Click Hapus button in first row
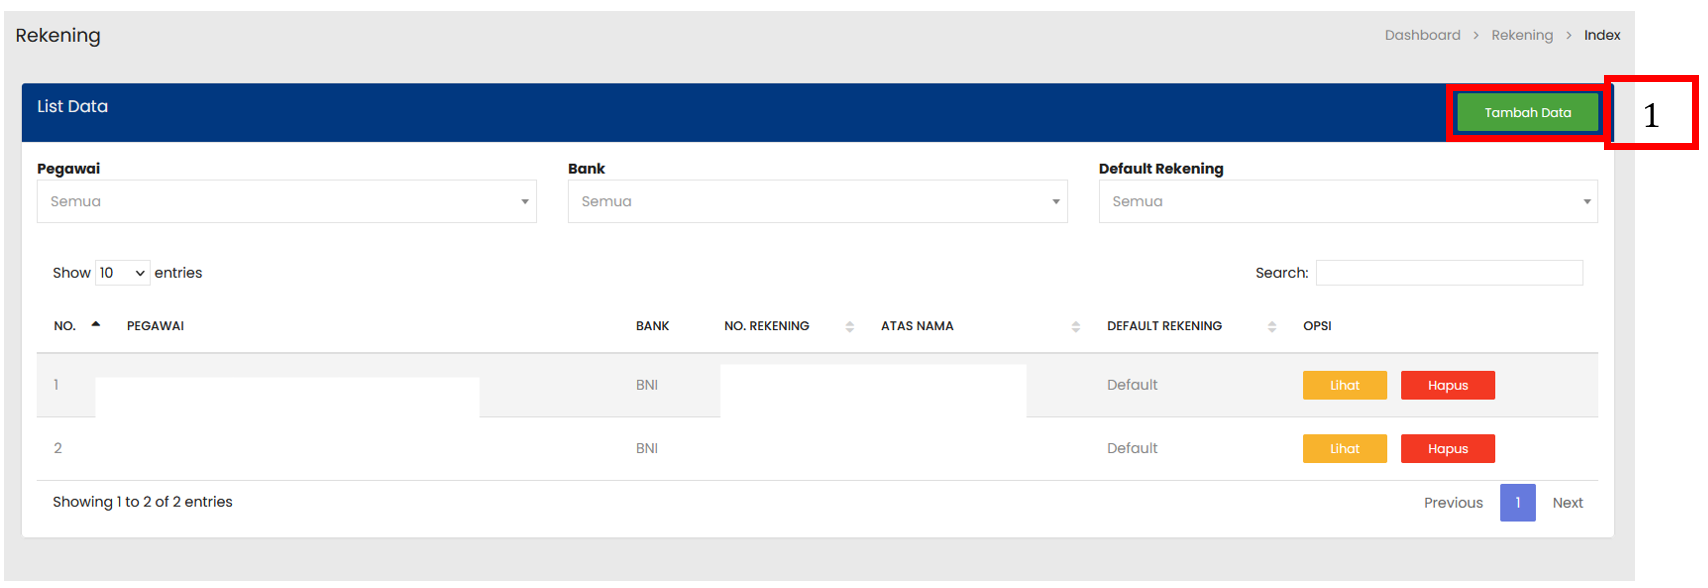Image resolution: width=1708 pixels, height=588 pixels. pos(1447,386)
